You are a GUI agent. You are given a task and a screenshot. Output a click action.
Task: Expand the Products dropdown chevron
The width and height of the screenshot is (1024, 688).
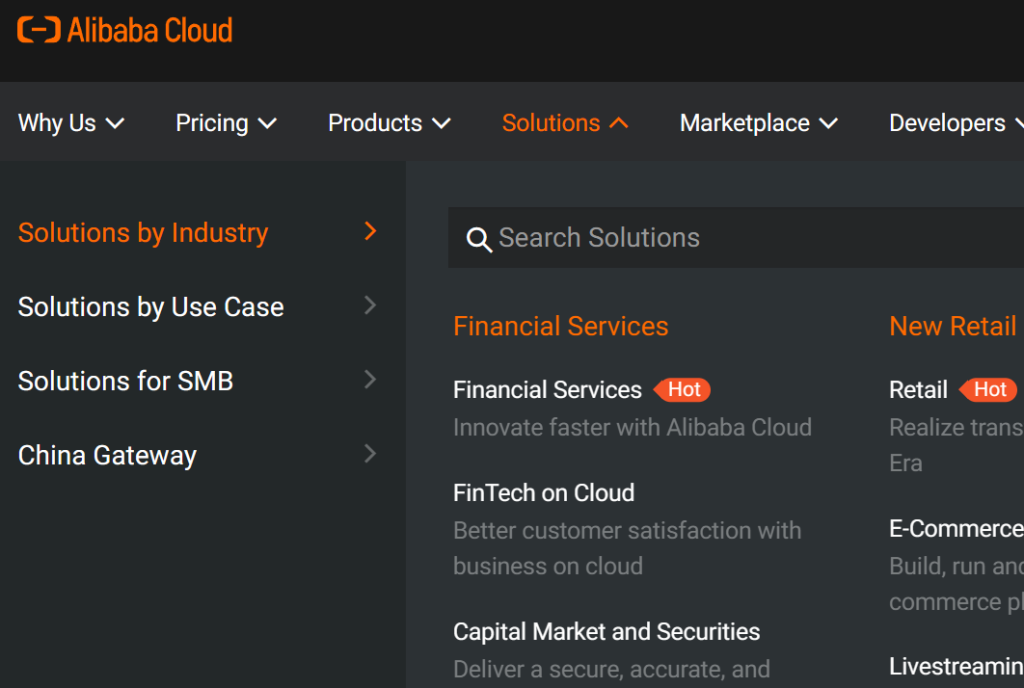pos(441,123)
